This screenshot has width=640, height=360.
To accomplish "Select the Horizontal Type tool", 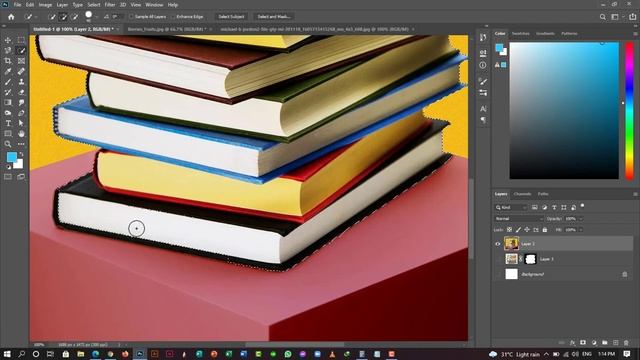I will pyautogui.click(x=8, y=123).
